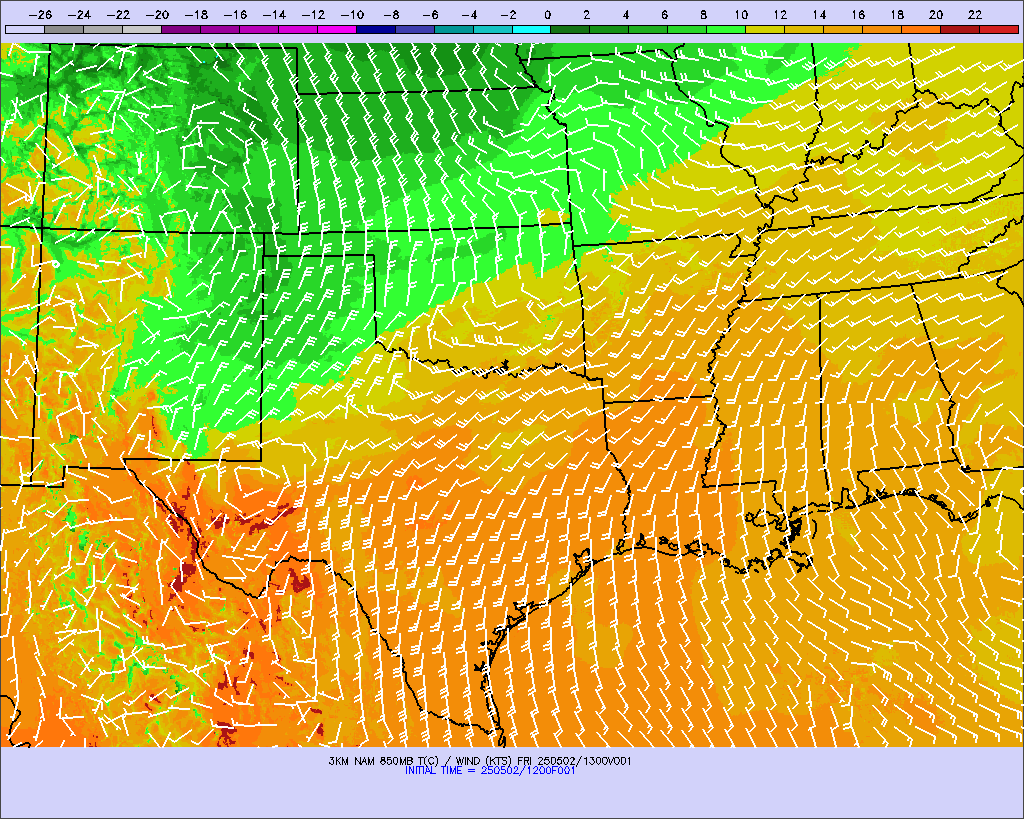Select the gray swatch between -26 and -24

pyautogui.click(x=64, y=29)
